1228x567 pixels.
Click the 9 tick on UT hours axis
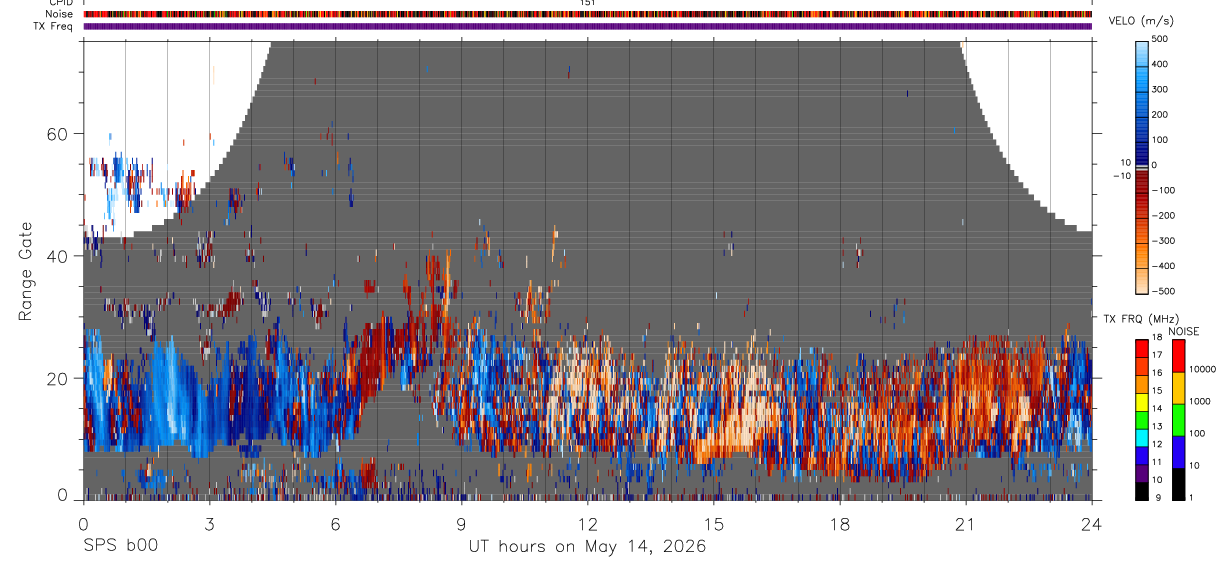[461, 522]
